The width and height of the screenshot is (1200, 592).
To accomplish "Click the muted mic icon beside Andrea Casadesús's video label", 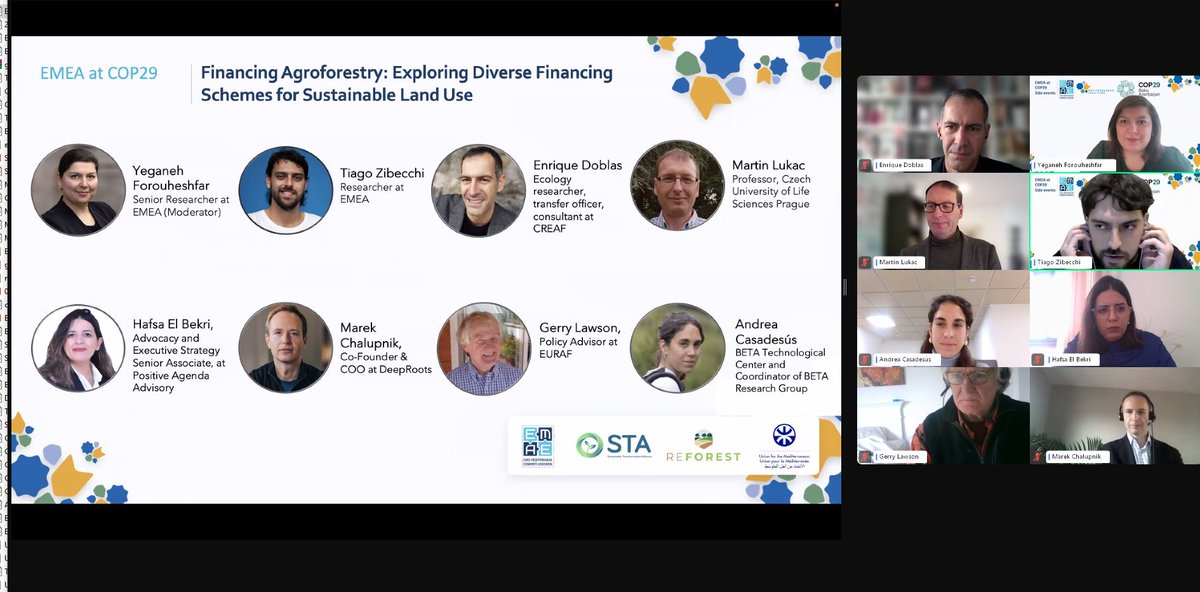I will [865, 359].
